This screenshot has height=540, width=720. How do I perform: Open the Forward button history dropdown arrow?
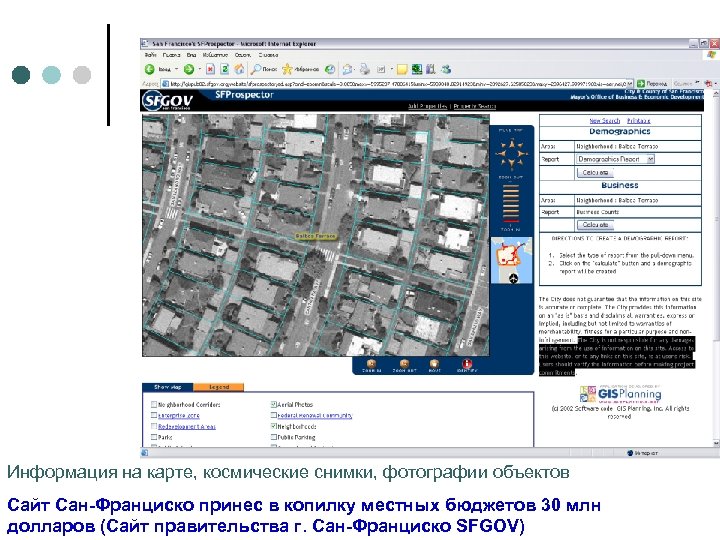pos(200,69)
